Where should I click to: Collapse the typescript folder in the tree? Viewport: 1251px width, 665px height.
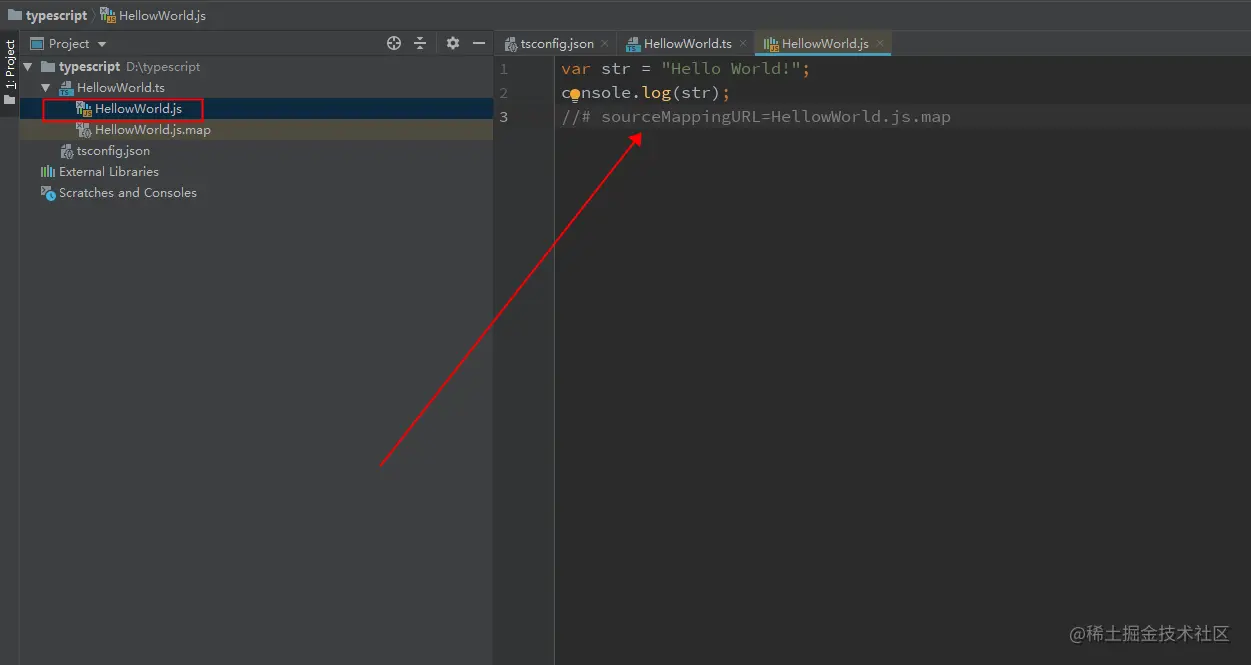click(29, 66)
